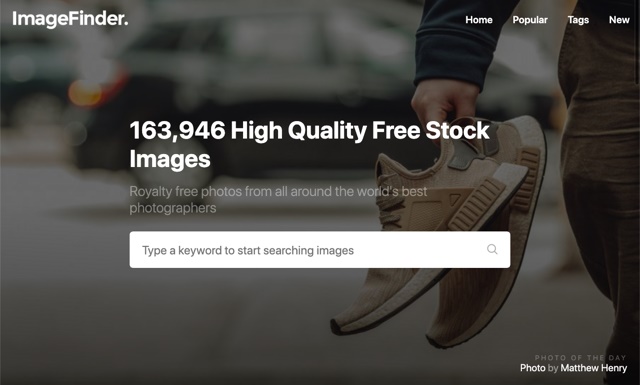Select the '163,946 High Quality Free Stock Images' heading
640x385 pixels.
[x=309, y=145]
